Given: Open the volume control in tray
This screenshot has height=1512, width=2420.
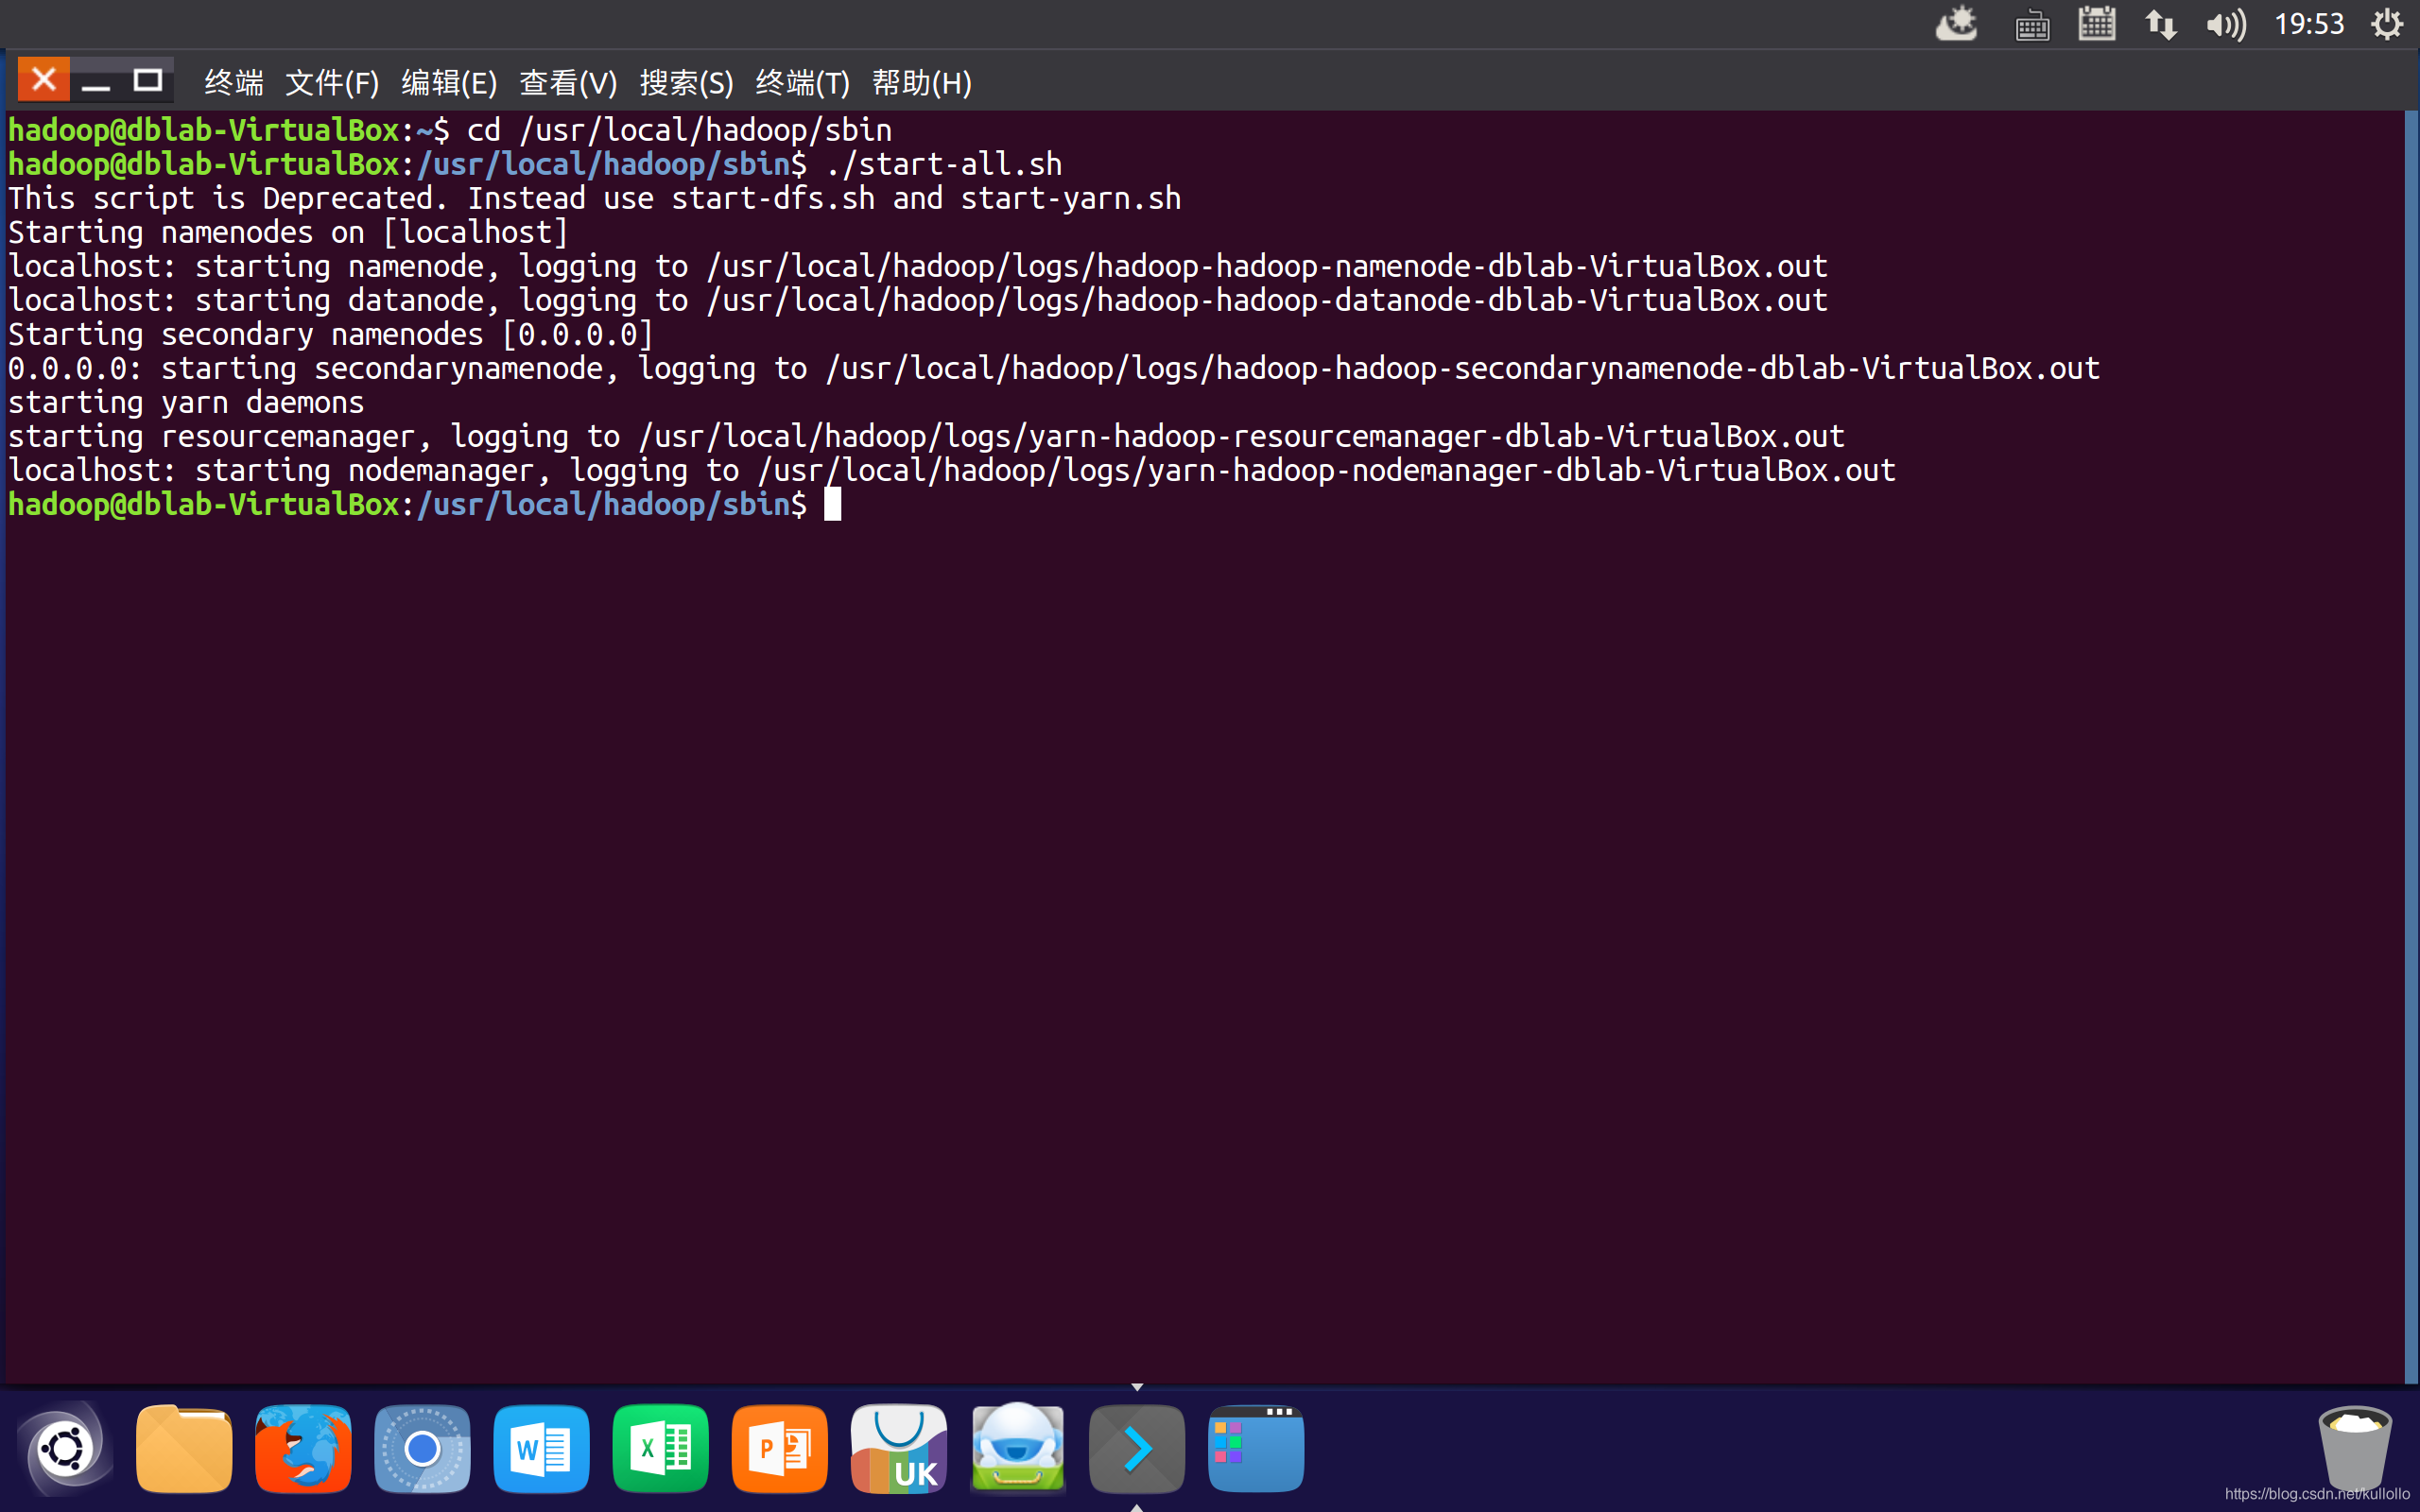Looking at the screenshot, I should (x=2225, y=24).
